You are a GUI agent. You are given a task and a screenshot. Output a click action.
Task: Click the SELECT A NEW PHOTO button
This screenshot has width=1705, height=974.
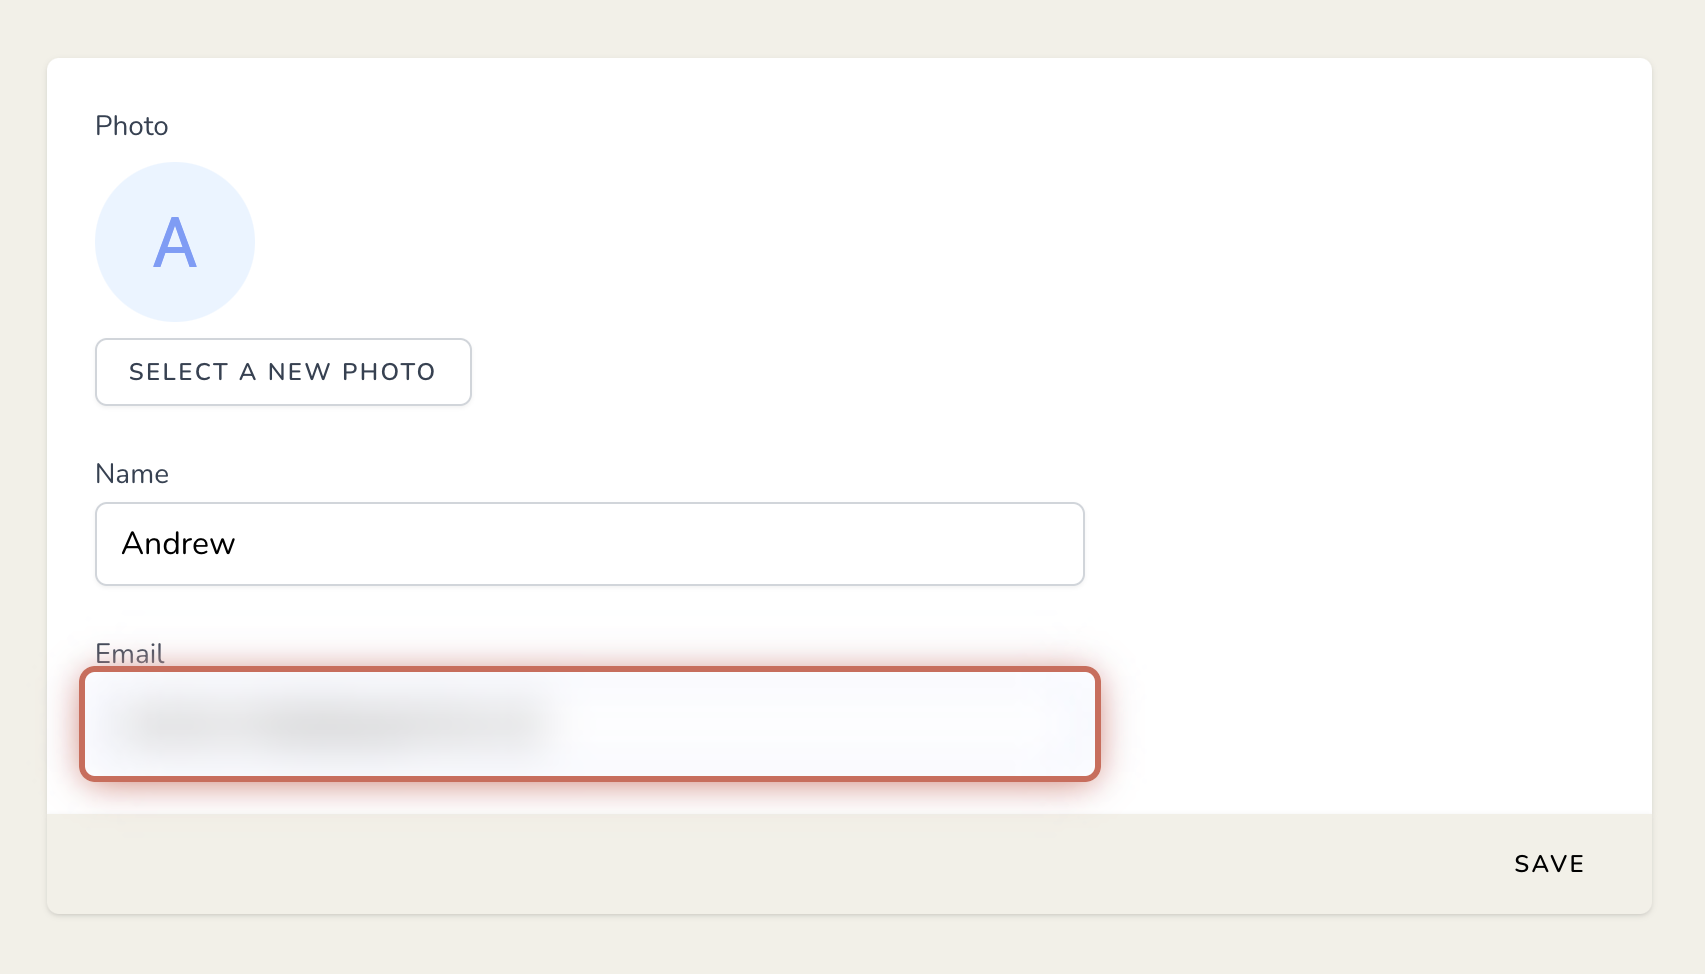[283, 372]
